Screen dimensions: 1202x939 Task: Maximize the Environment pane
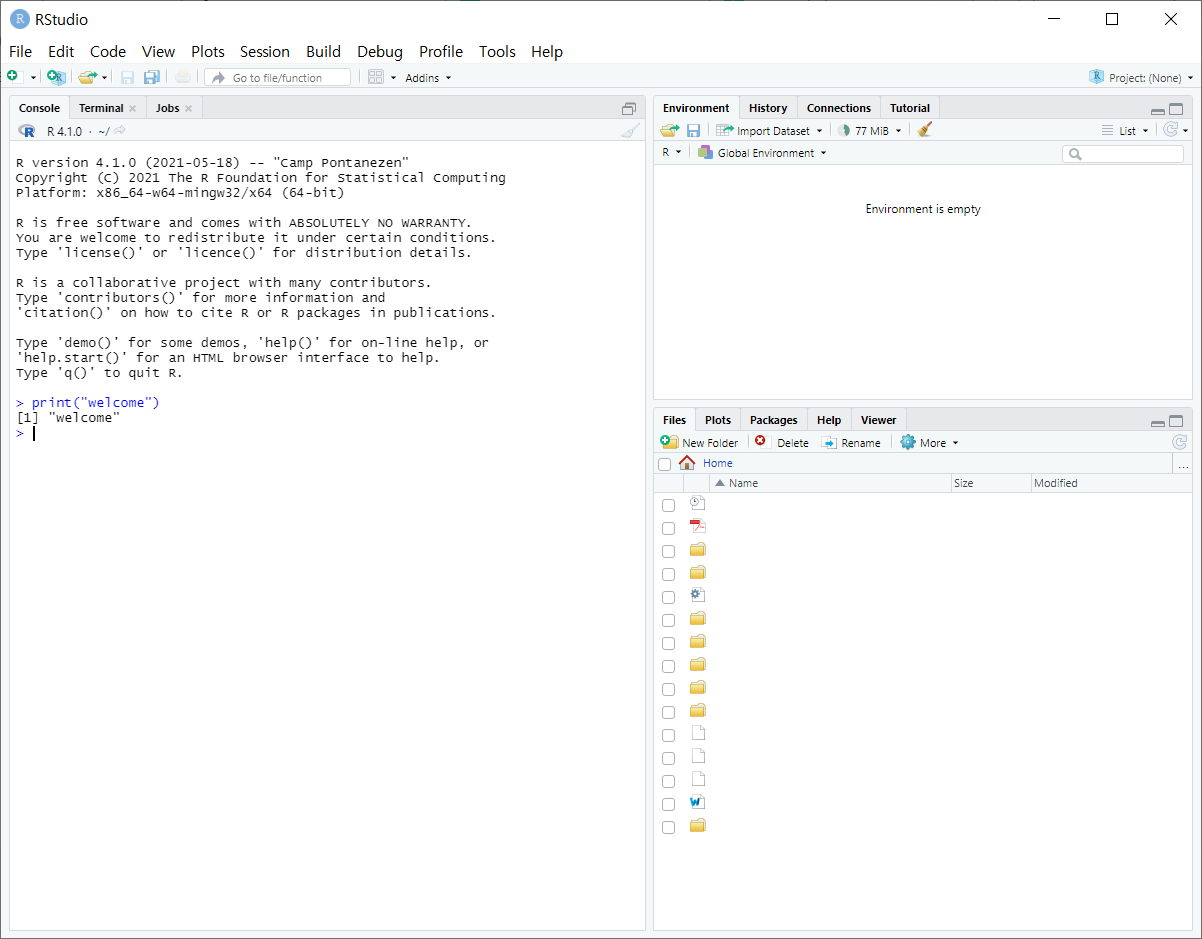tap(1176, 109)
